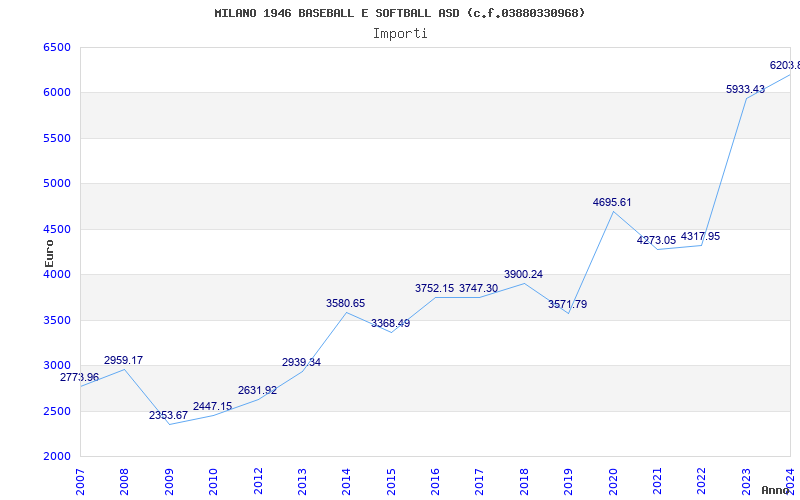Click the x-axis year 2015

pyautogui.click(x=391, y=481)
